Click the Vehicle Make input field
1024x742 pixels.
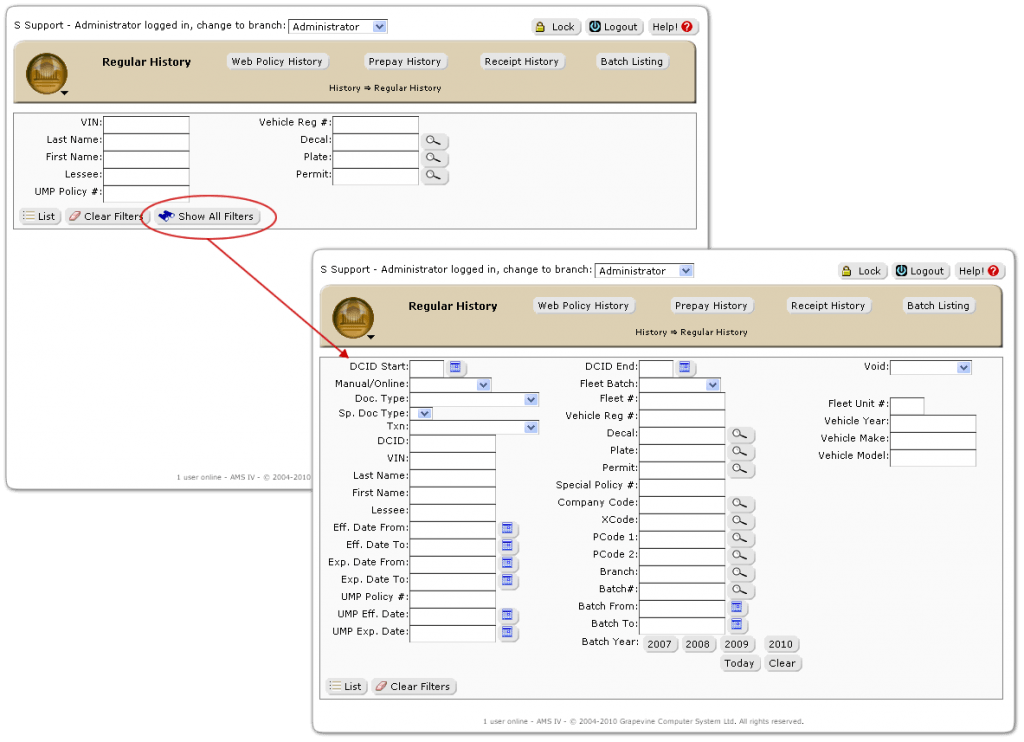pyautogui.click(x=932, y=440)
